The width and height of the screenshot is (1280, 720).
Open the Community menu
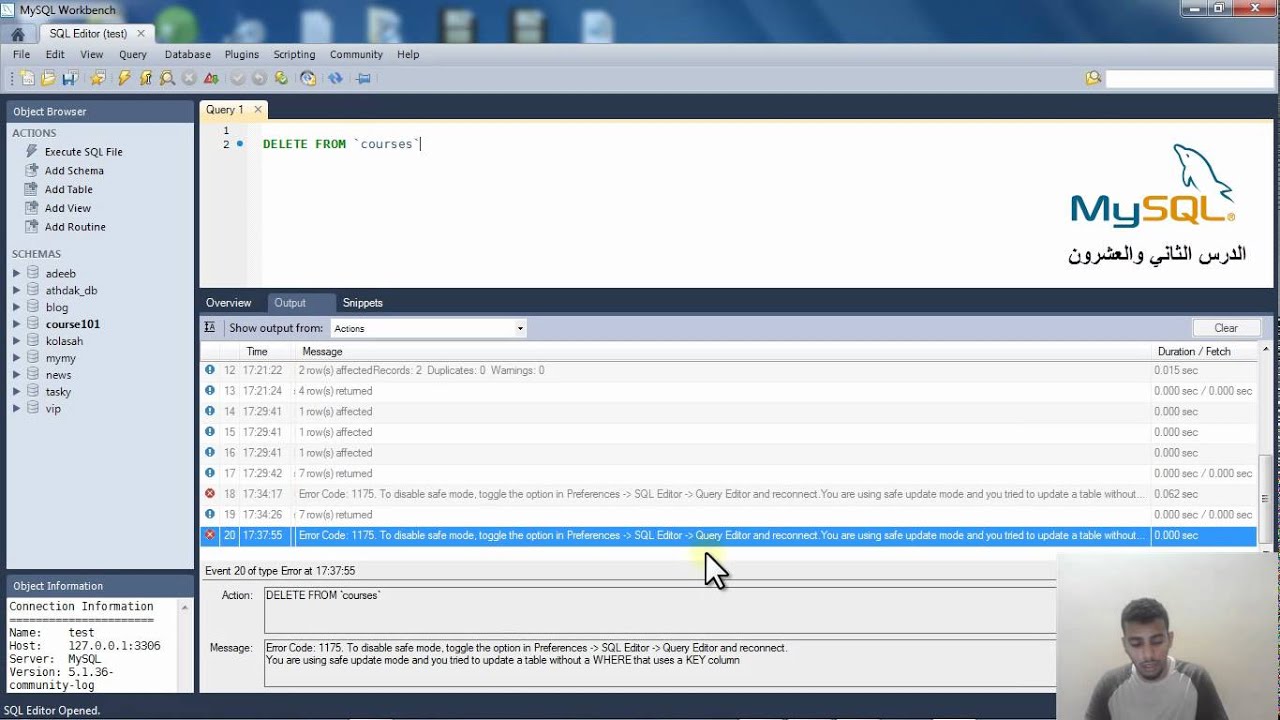[x=356, y=54]
